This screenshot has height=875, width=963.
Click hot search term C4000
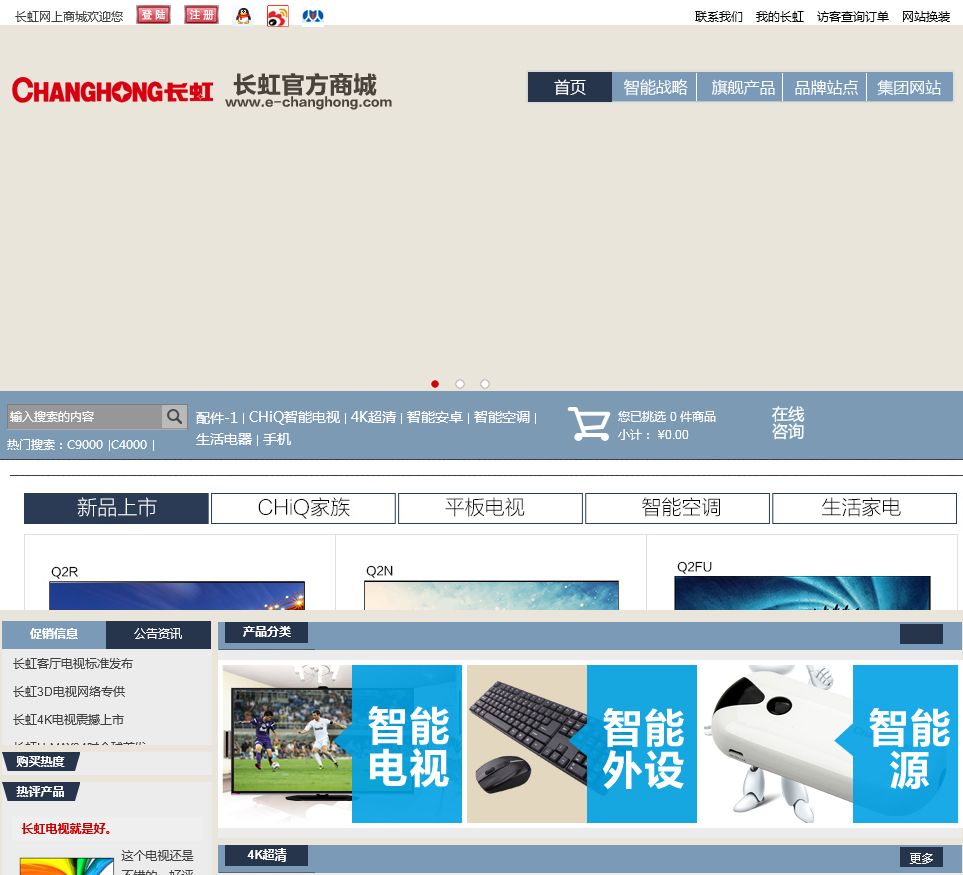point(129,445)
